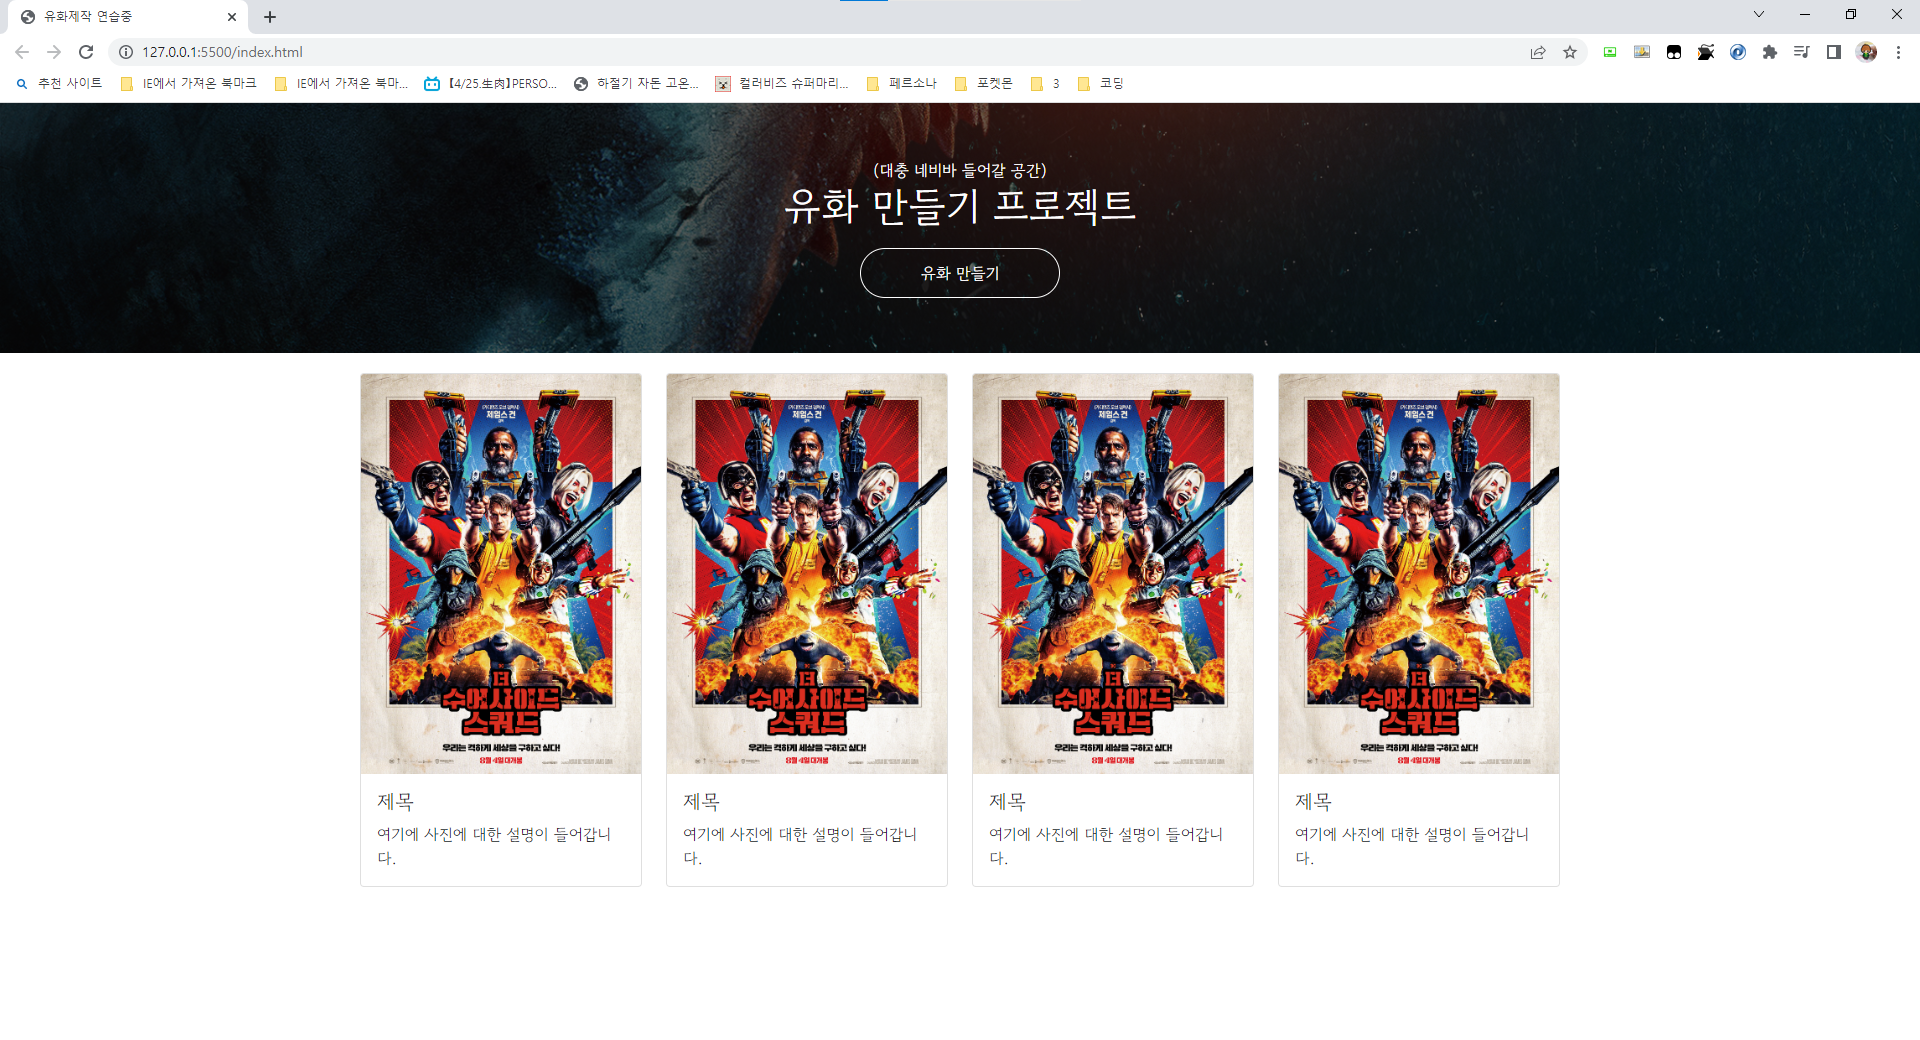Viewport: 1920px width, 1040px height.
Task: Open the fourth card's movie poster
Action: (1419, 573)
